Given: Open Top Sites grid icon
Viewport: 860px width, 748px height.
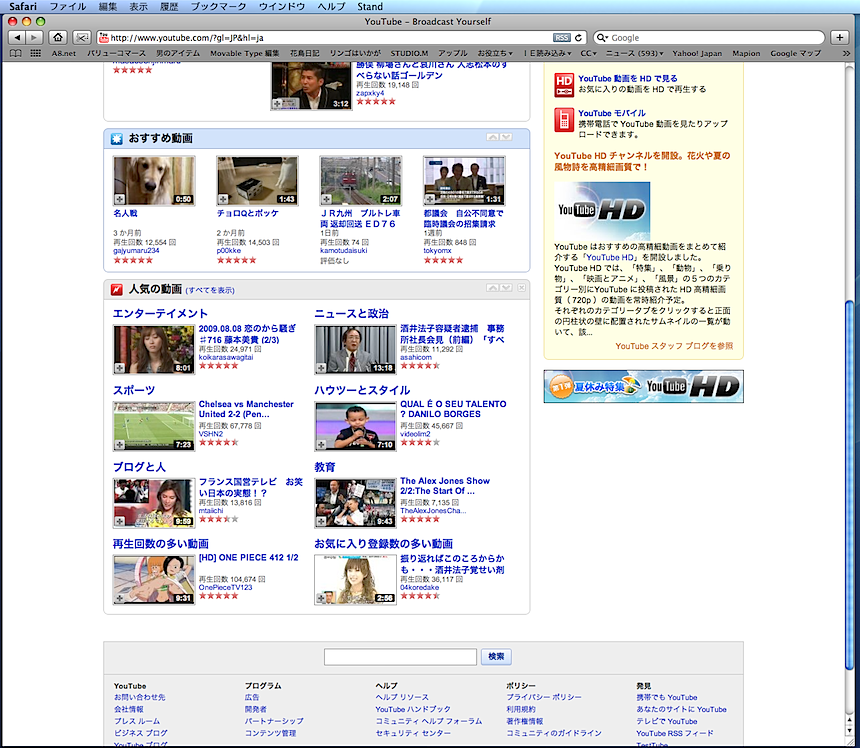Looking at the screenshot, I should pyautogui.click(x=36, y=53).
